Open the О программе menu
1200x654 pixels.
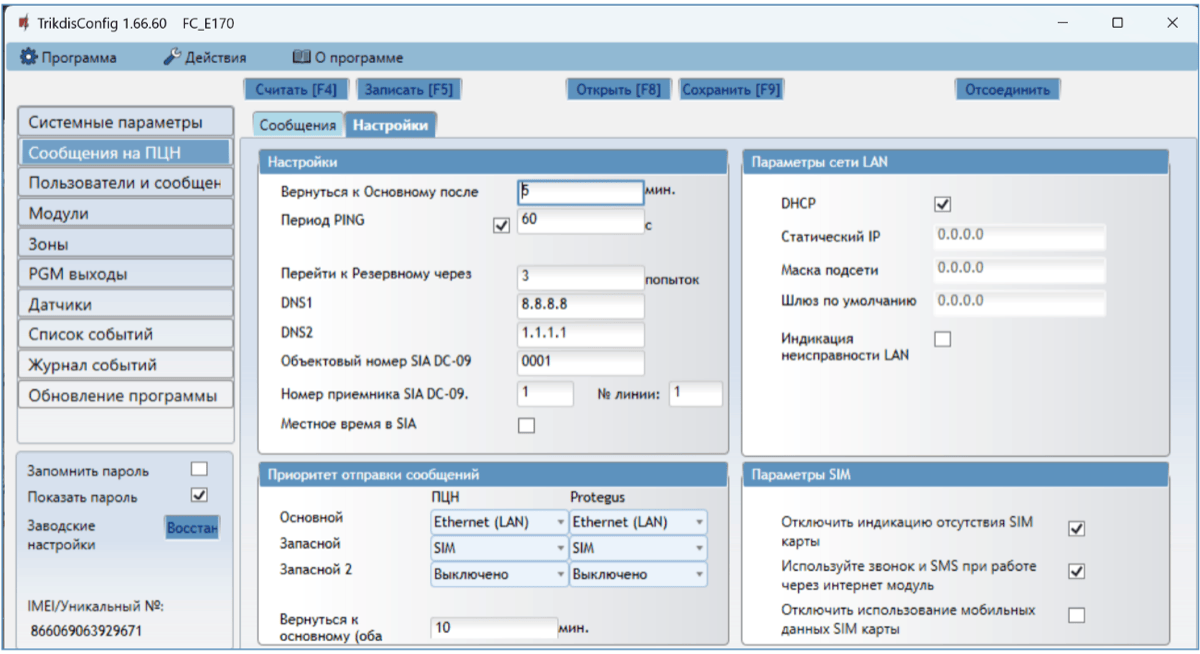[x=348, y=58]
